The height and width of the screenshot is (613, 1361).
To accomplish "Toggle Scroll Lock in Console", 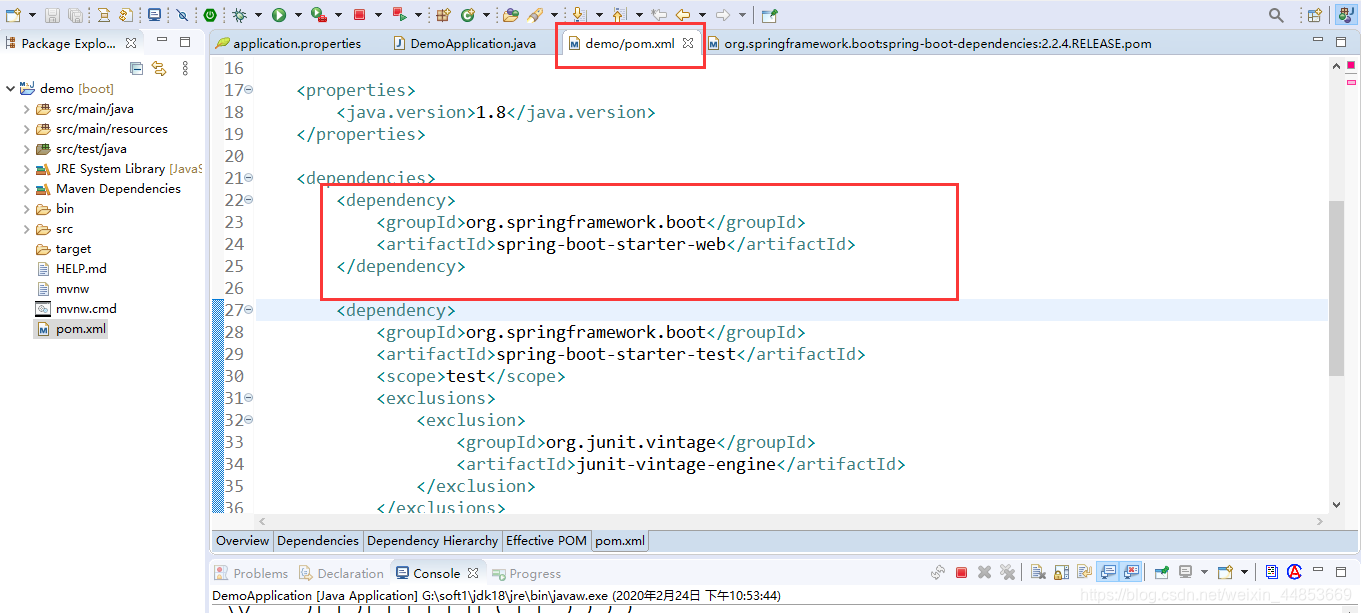I will pos(1061,573).
